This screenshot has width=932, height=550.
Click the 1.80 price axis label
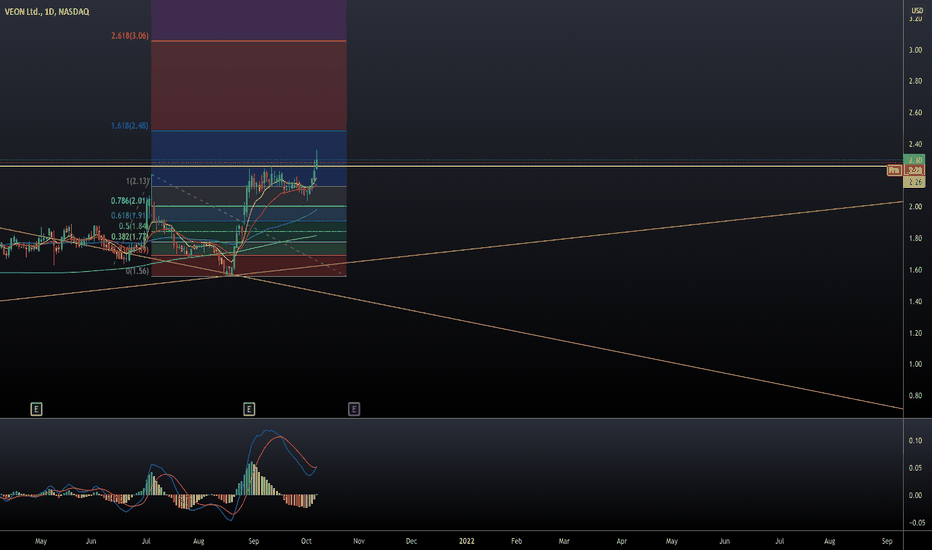[x=915, y=238]
